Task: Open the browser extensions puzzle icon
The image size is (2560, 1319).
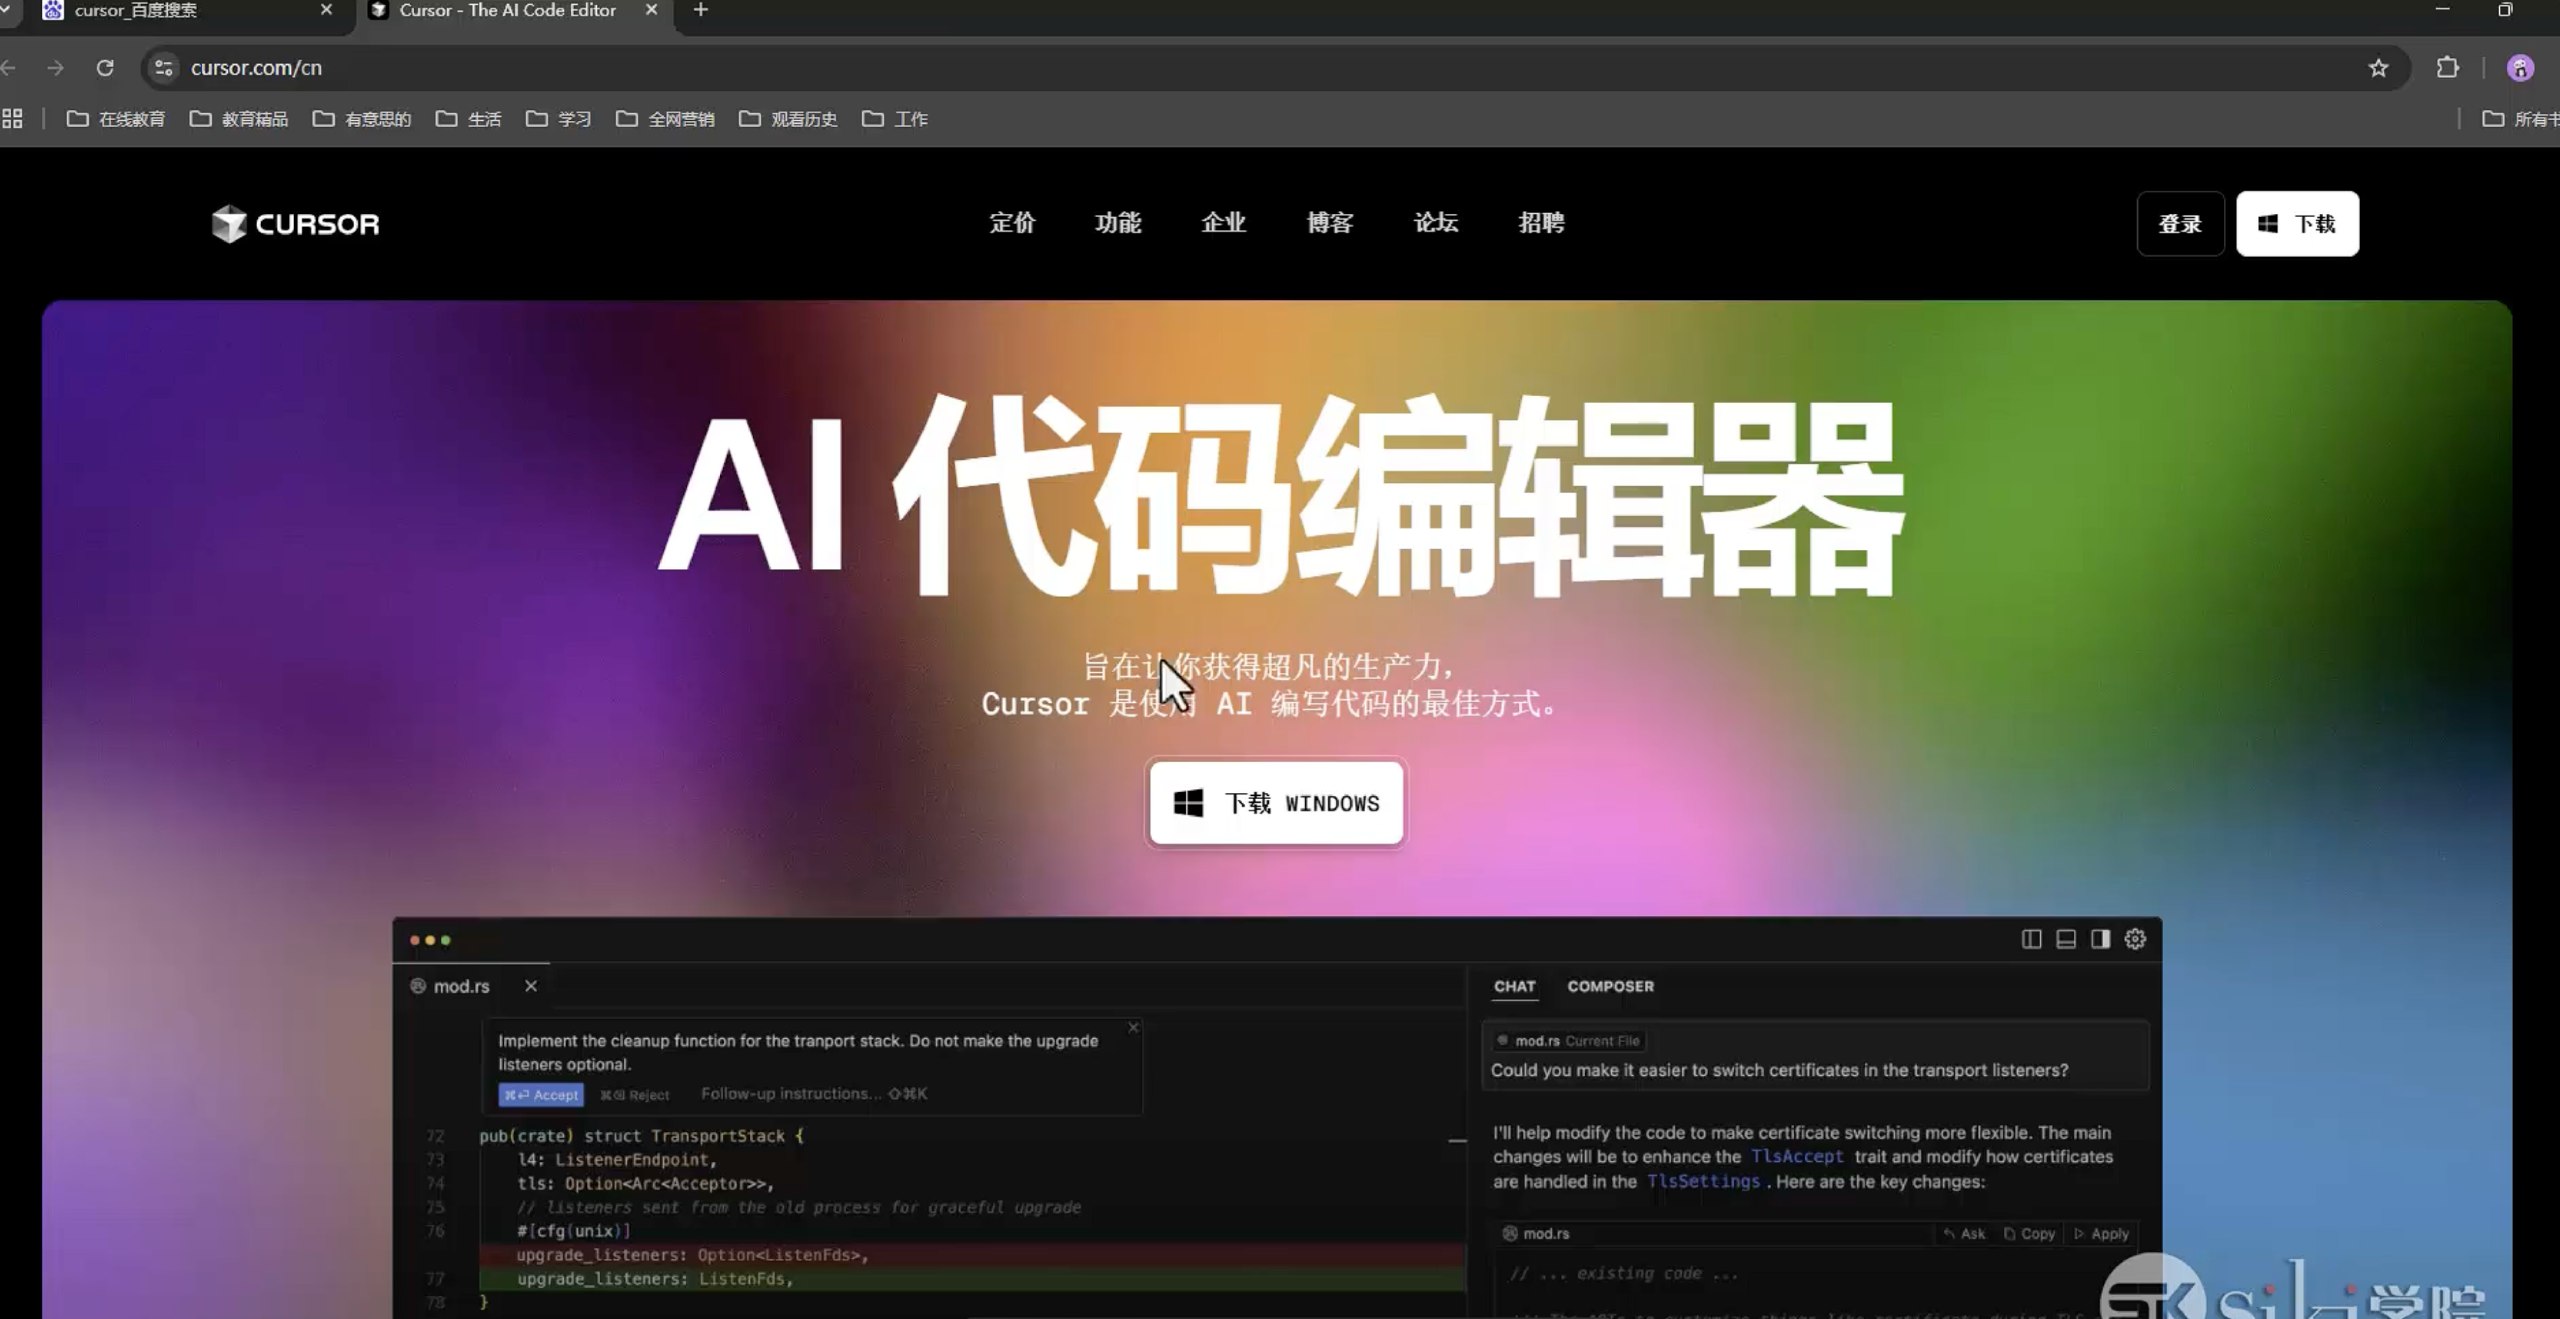Action: tap(2449, 67)
